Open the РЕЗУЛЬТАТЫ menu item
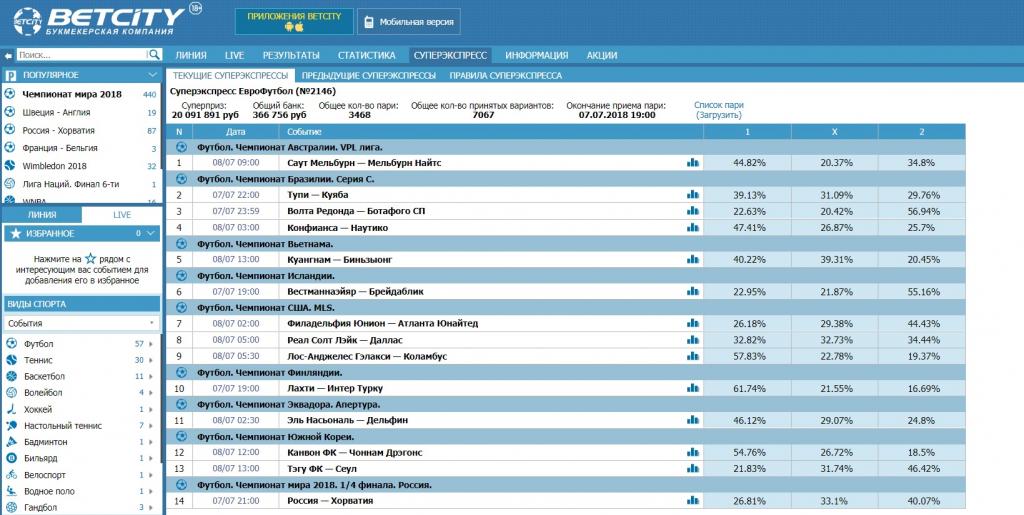 (291, 55)
